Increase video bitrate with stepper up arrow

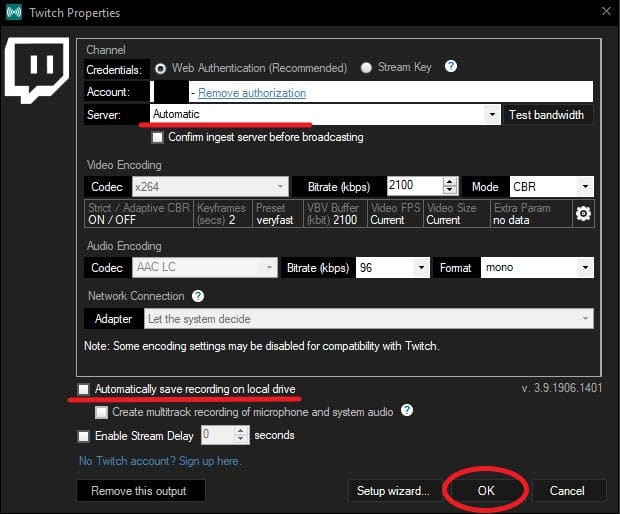tap(450, 182)
